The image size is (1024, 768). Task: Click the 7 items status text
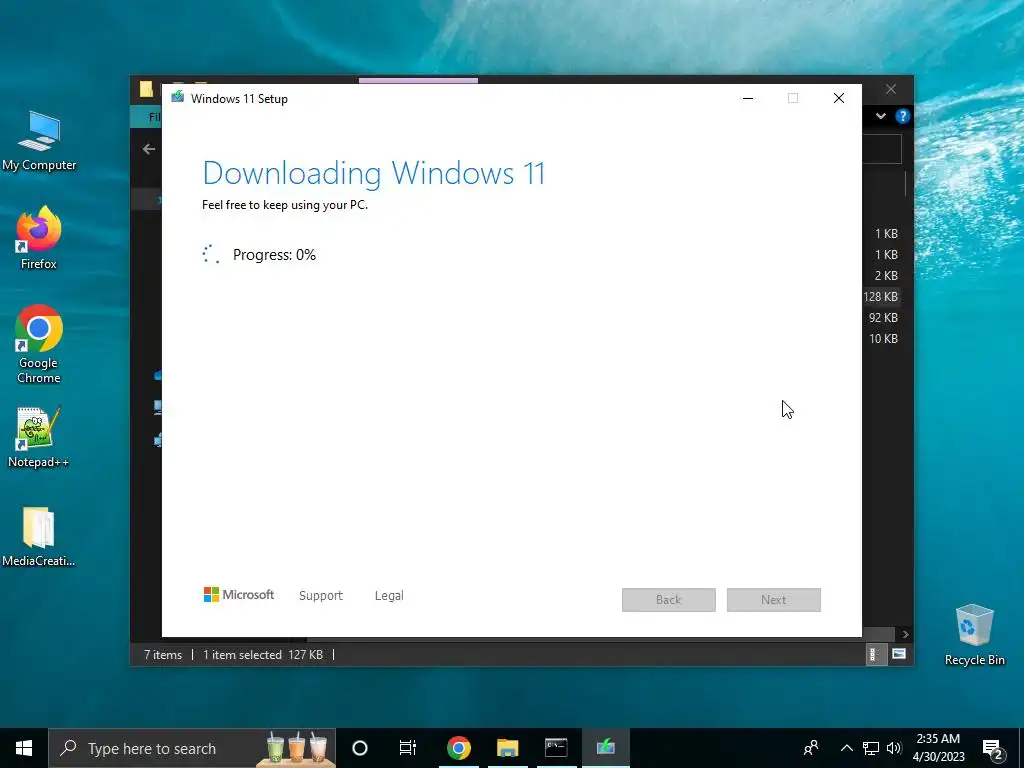pos(163,654)
